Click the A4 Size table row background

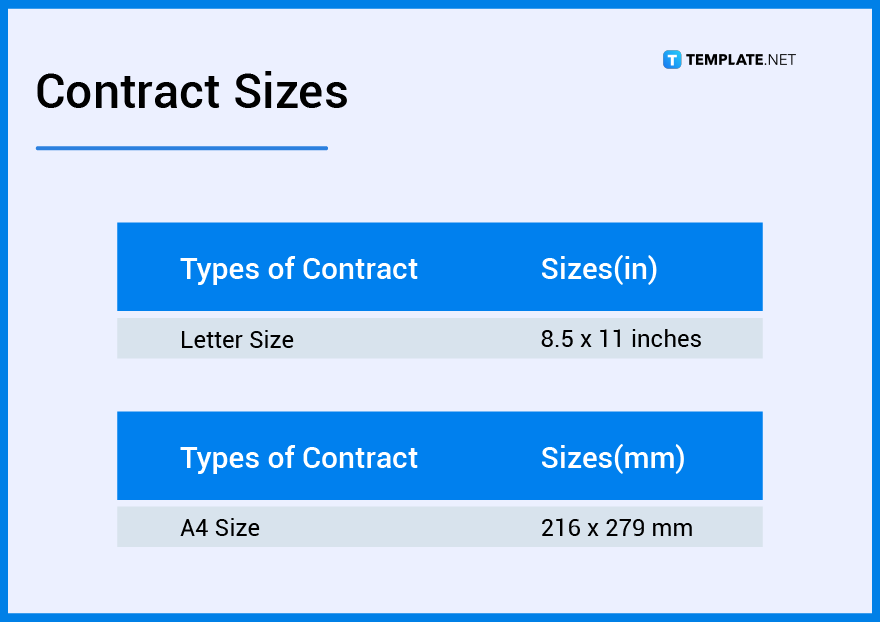point(439,527)
